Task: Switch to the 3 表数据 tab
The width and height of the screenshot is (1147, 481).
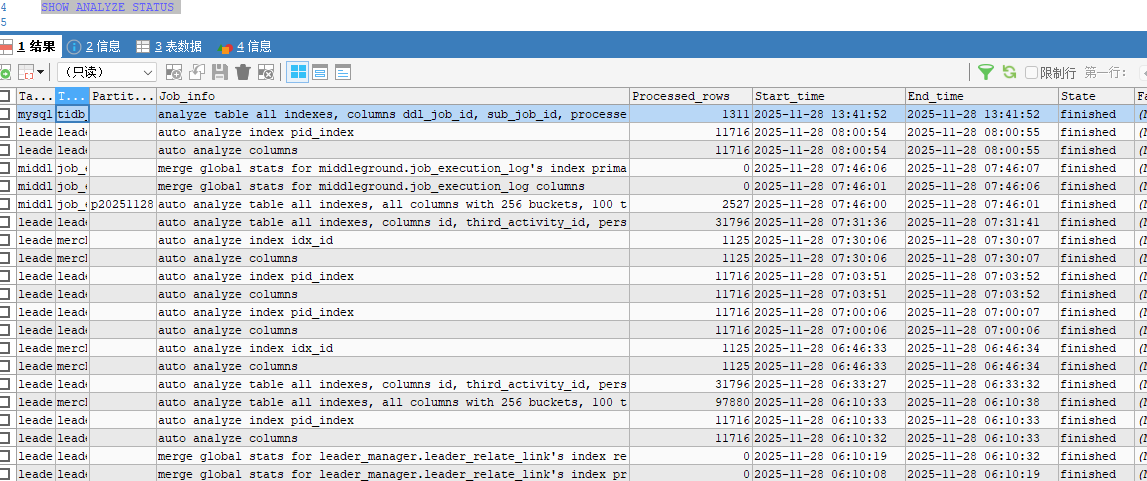Action: tap(168, 46)
